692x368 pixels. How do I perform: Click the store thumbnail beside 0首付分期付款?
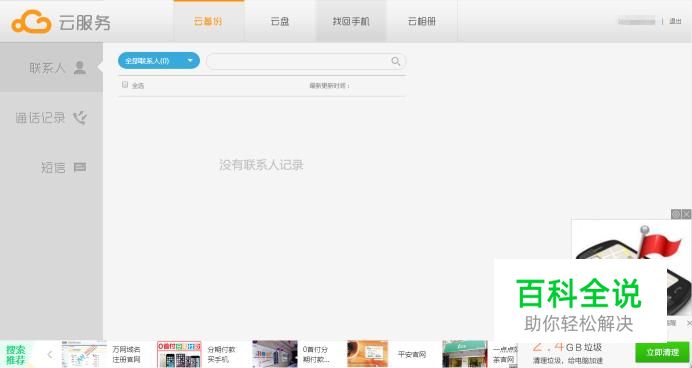point(275,354)
